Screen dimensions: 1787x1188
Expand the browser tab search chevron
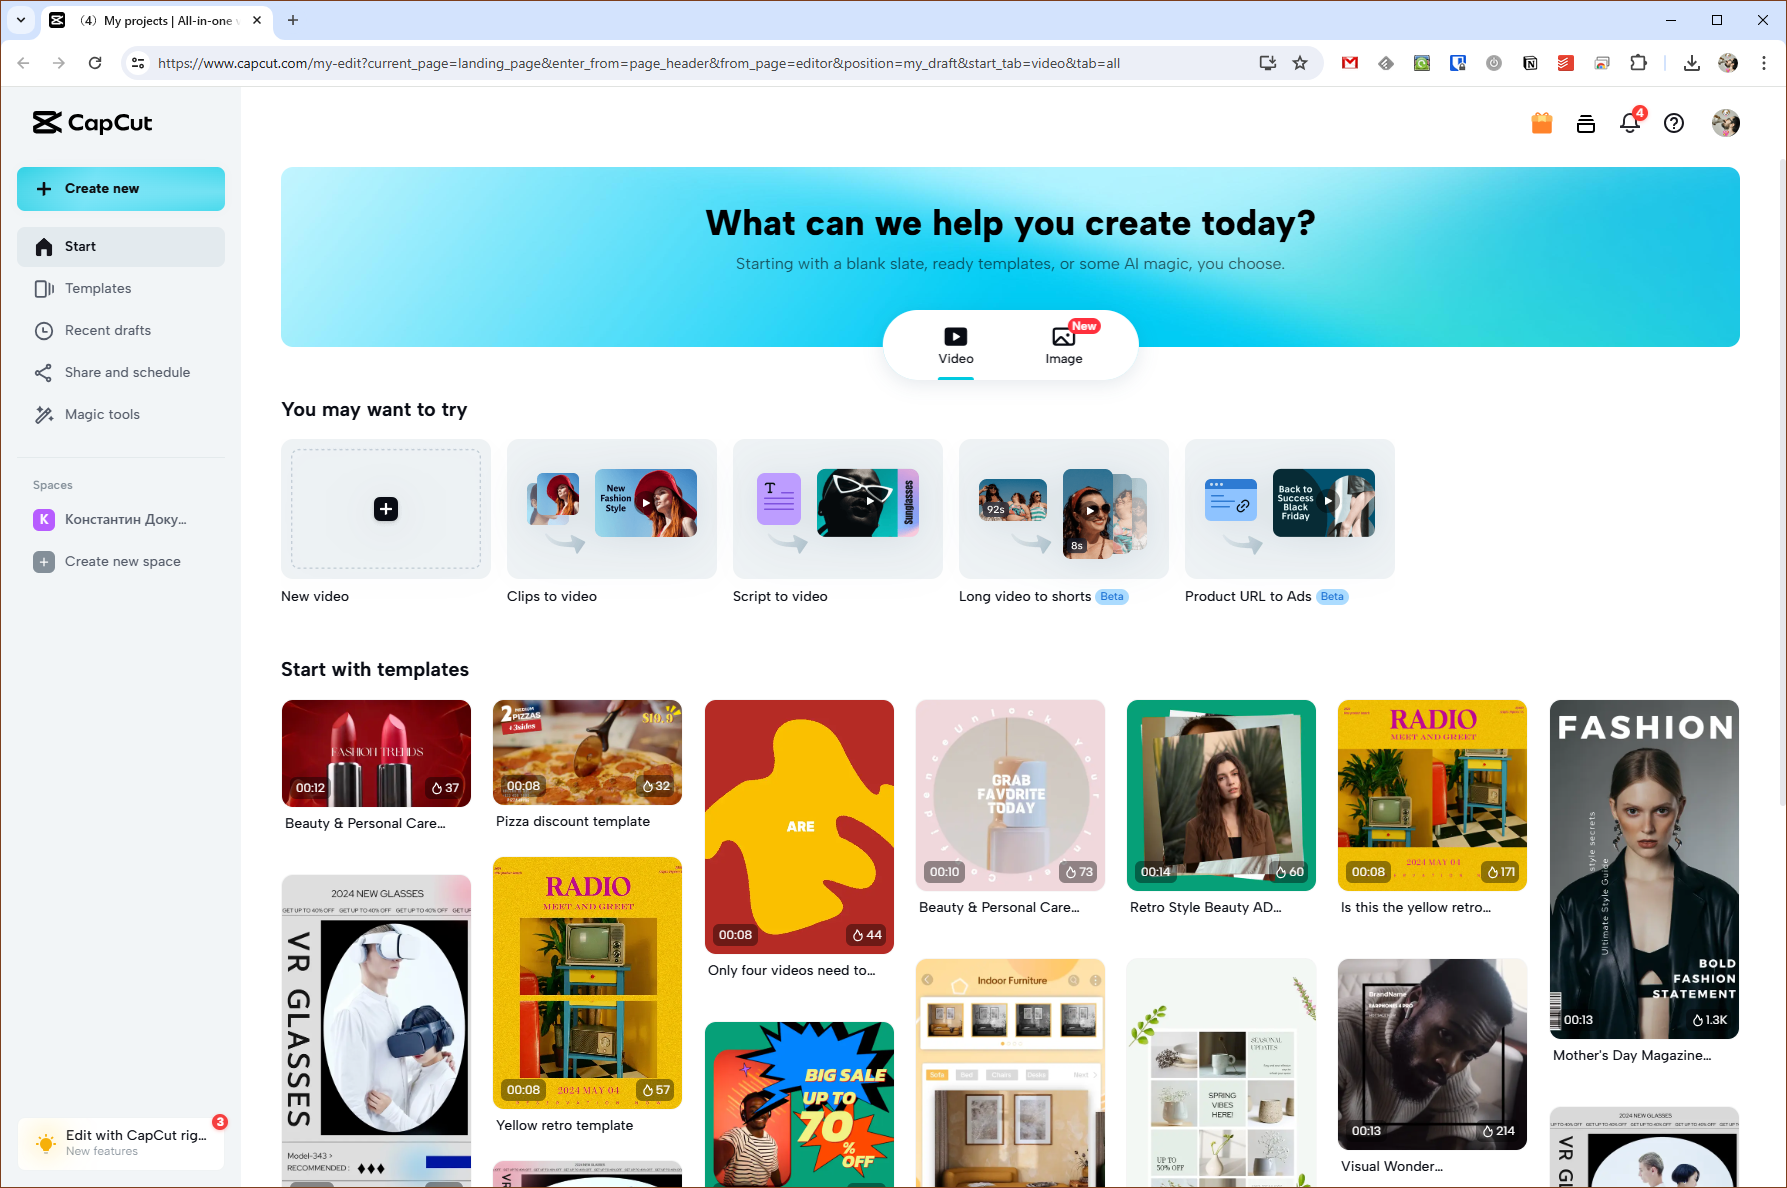coord(21,20)
